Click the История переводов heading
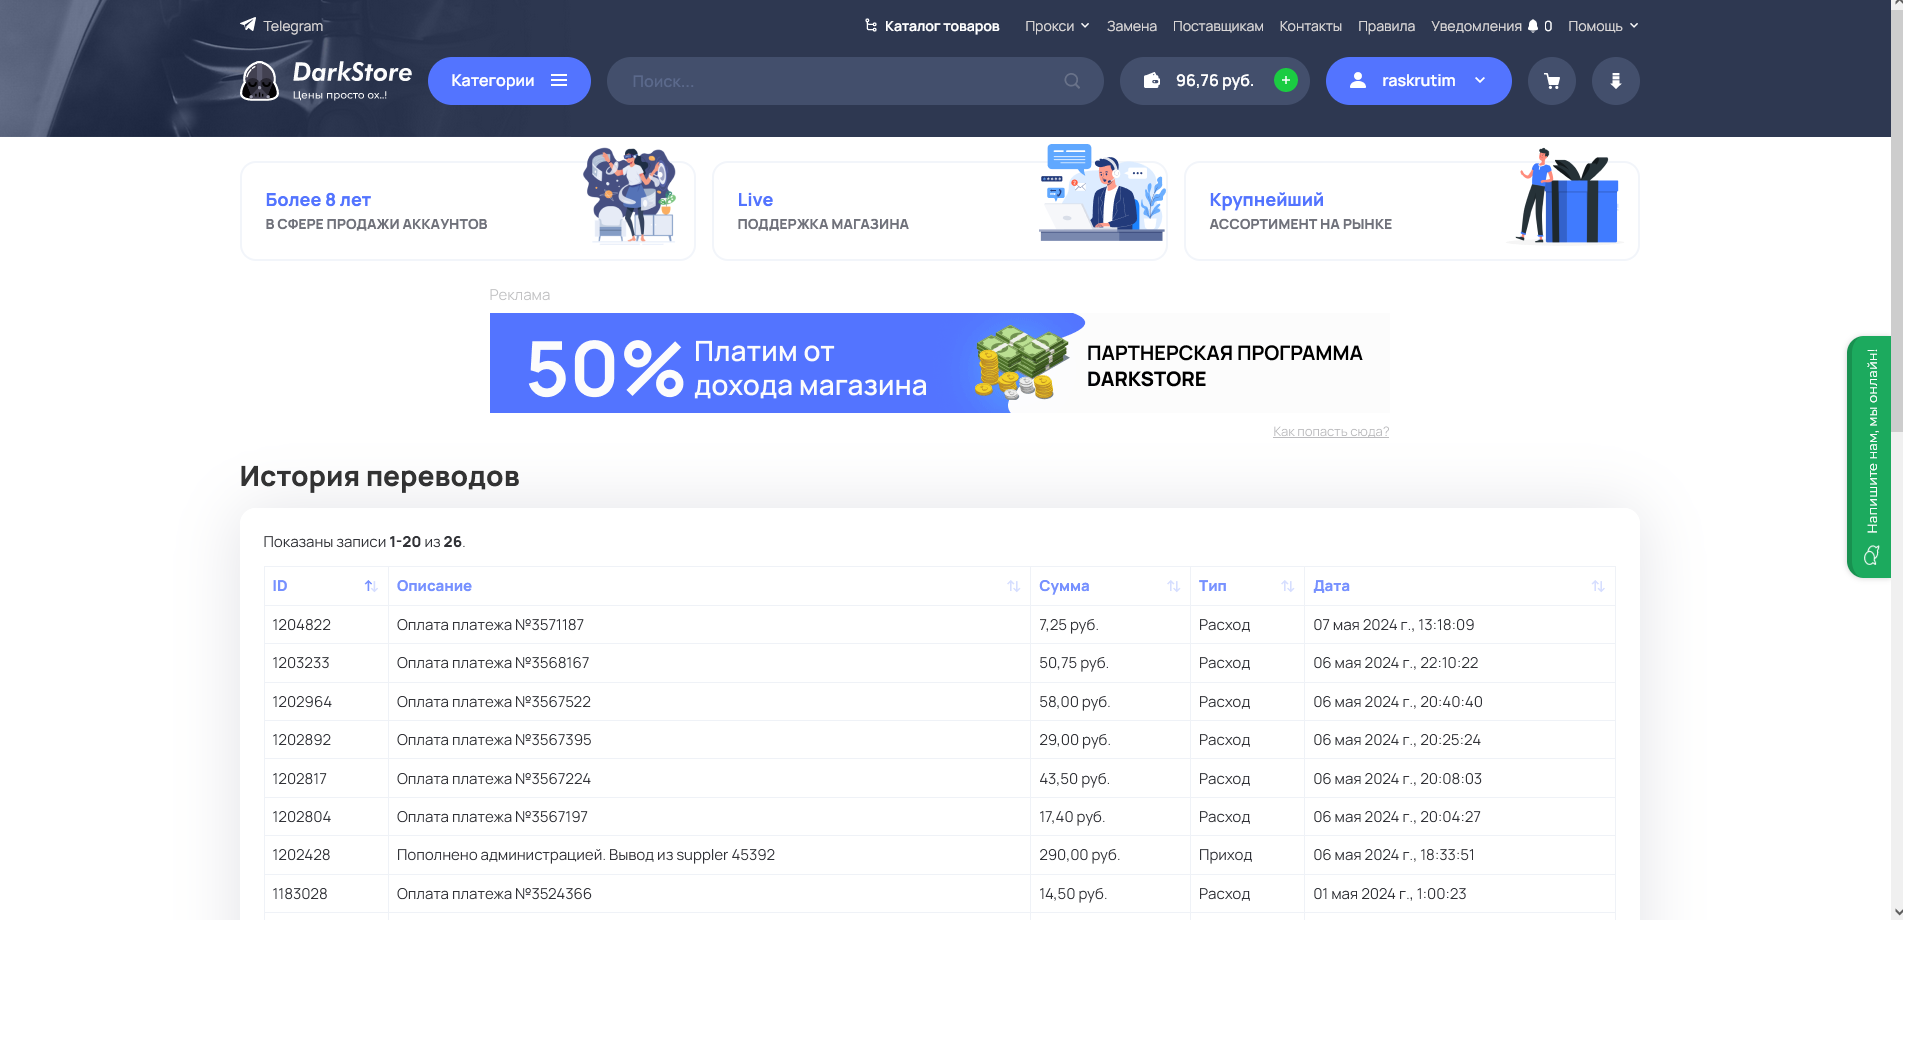The height and width of the screenshot is (1040, 1920). tap(380, 476)
